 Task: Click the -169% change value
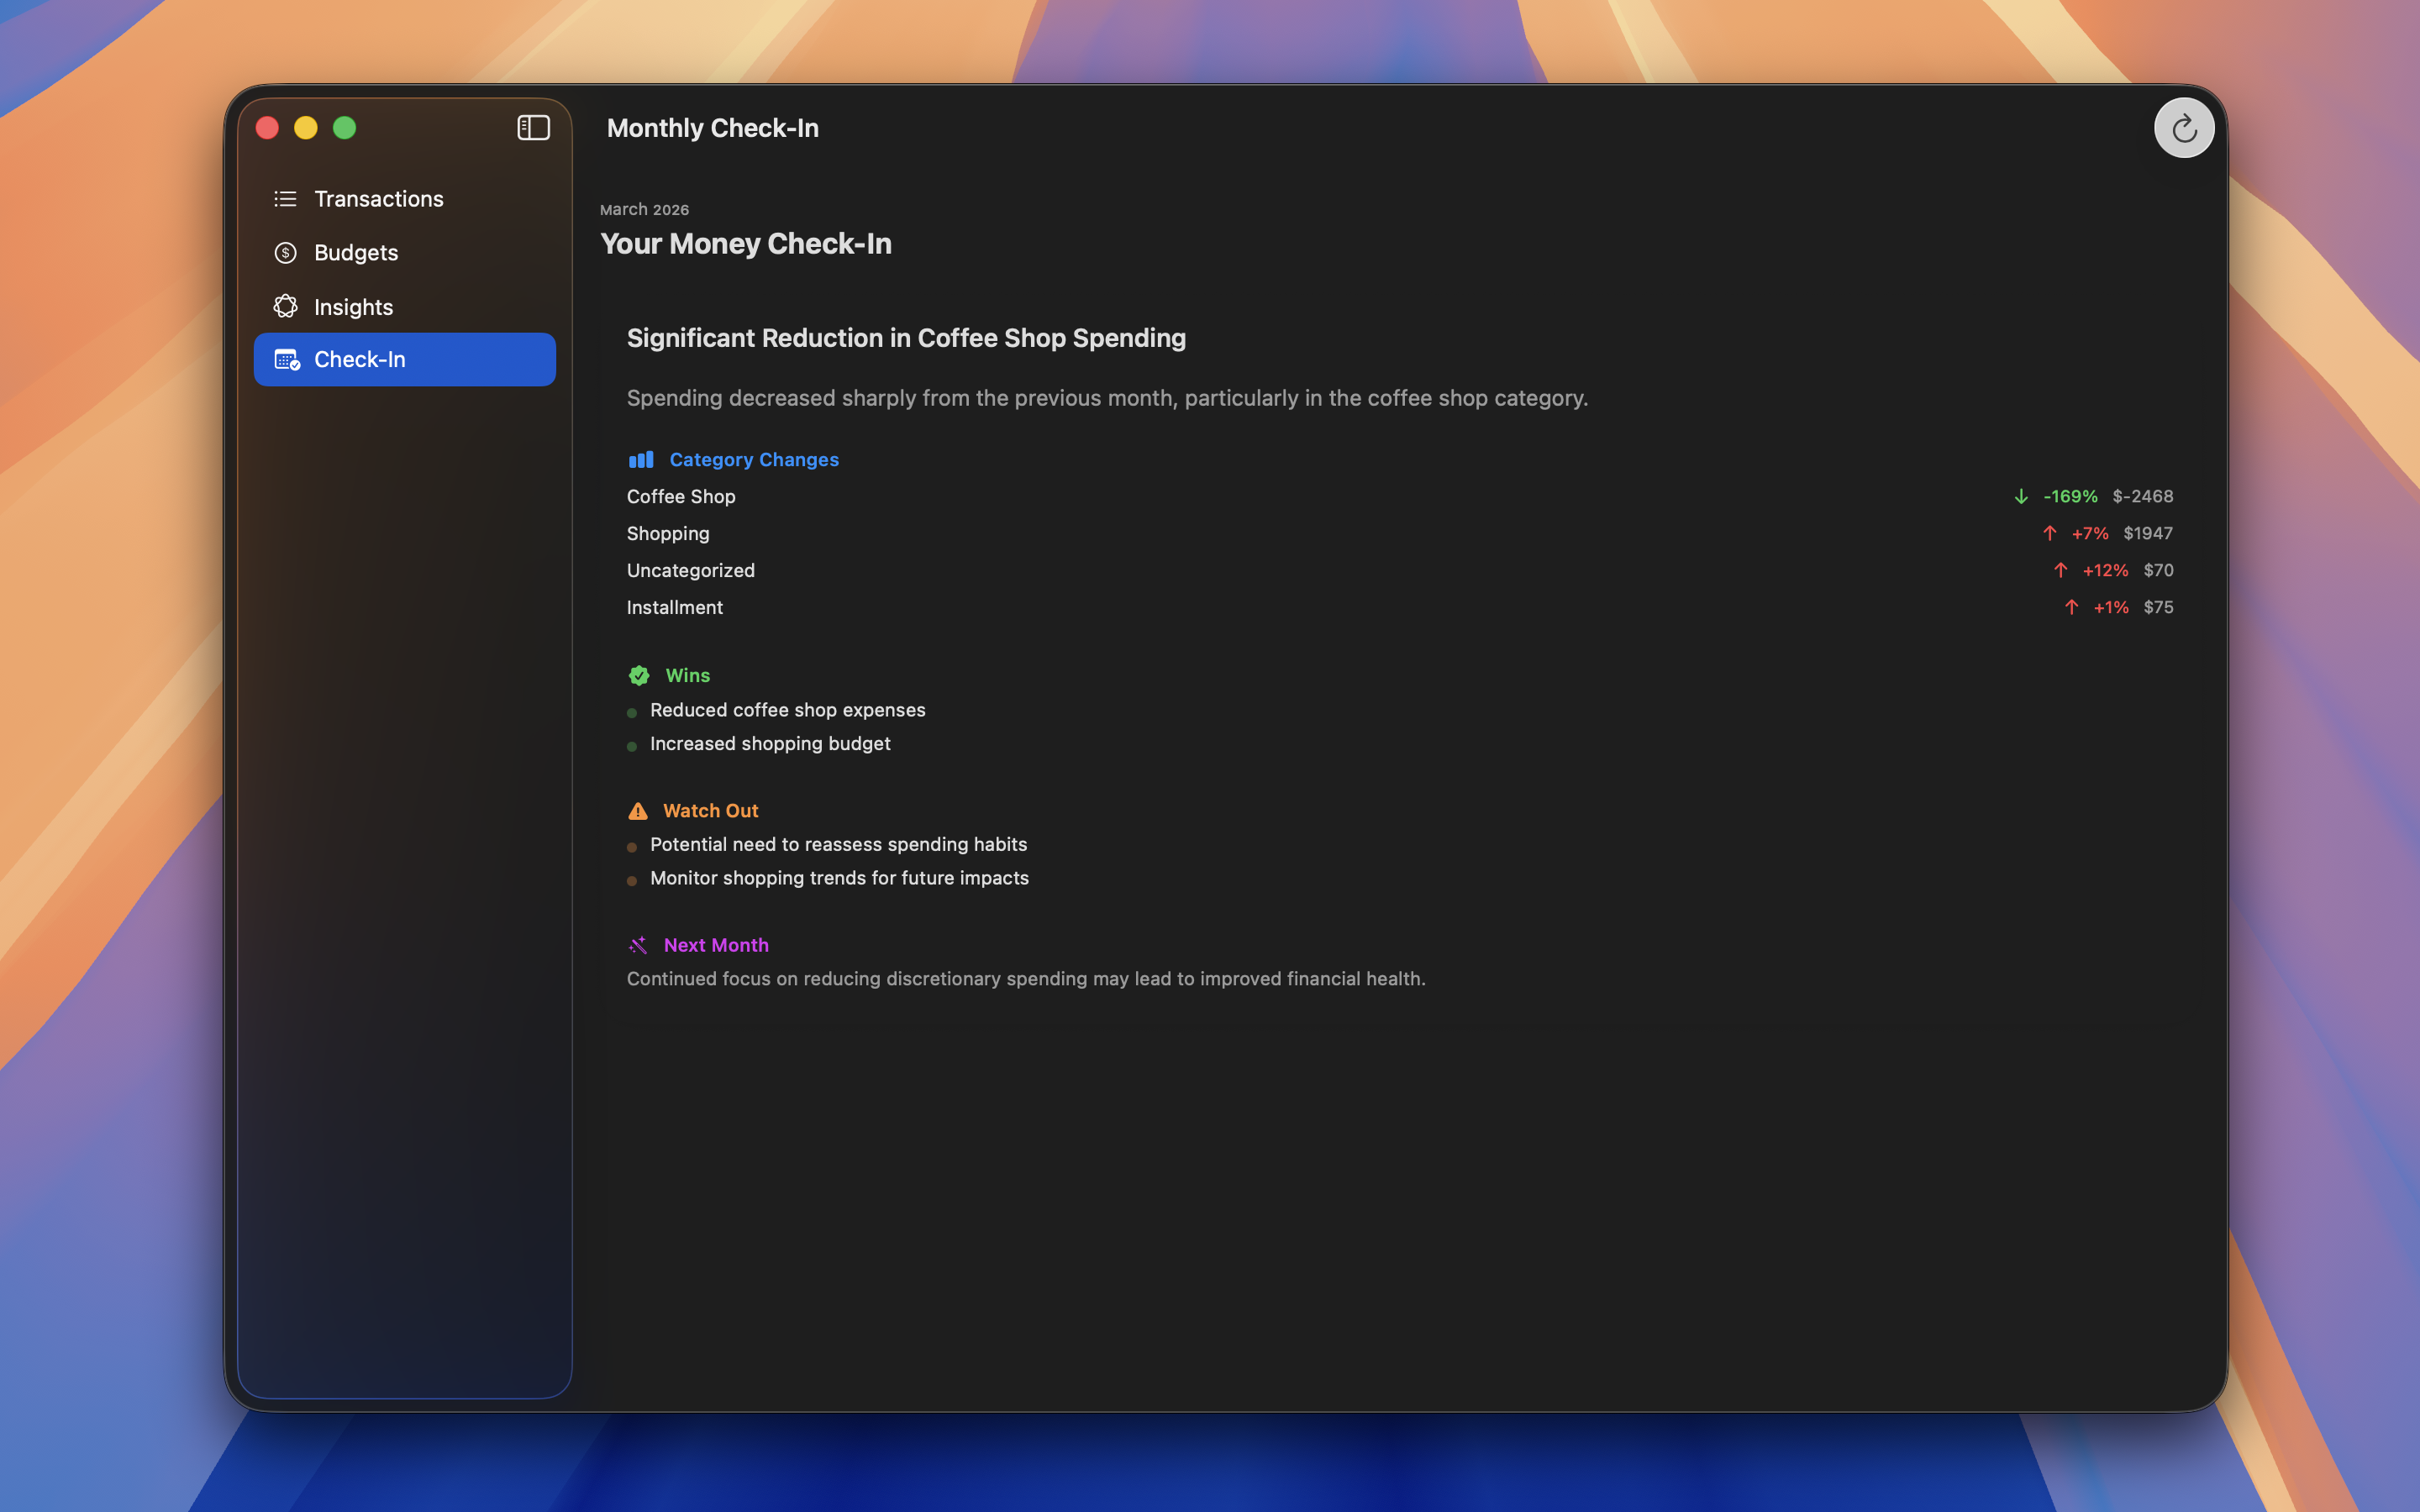(x=2070, y=497)
